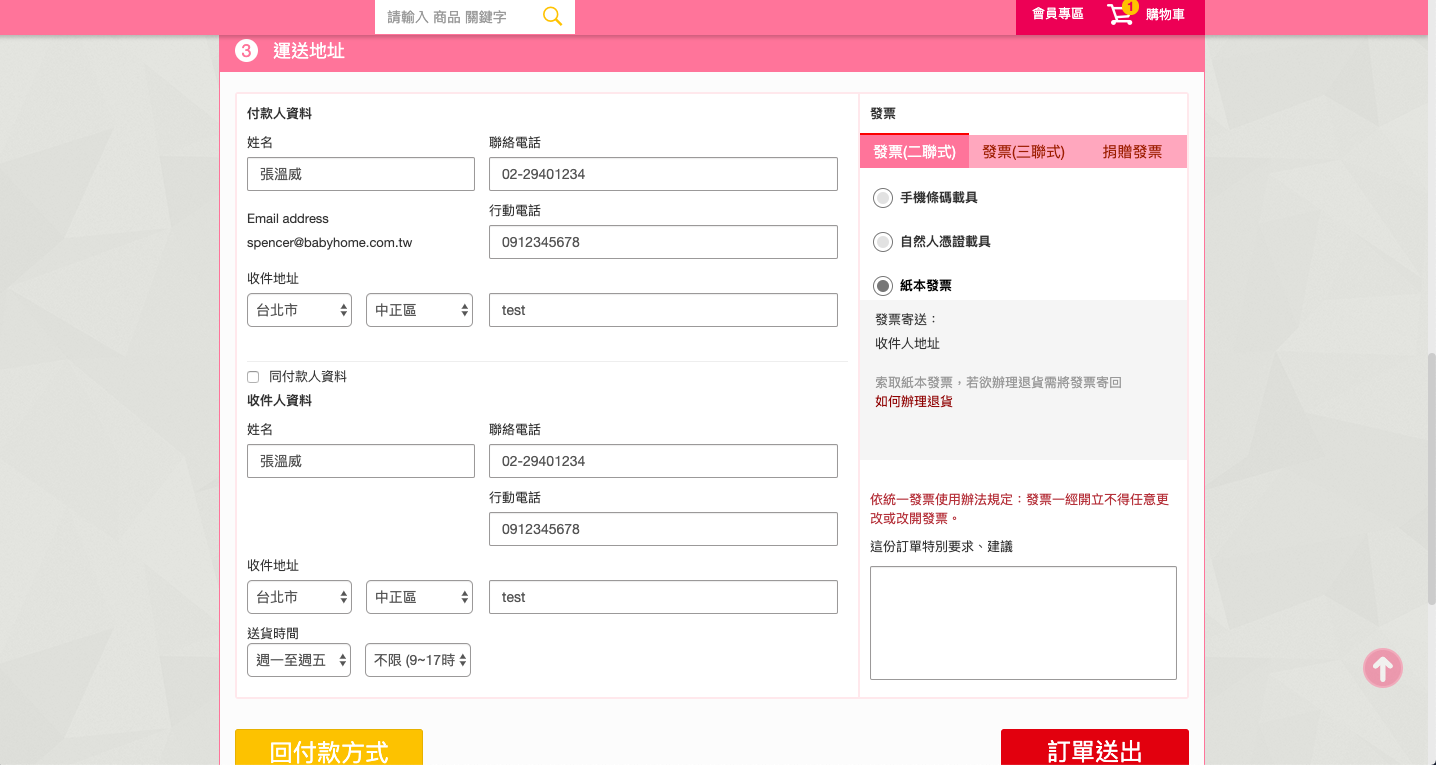Screen dimensions: 1436x765
Task: Open the shopping cart icon
Action: point(1122,14)
